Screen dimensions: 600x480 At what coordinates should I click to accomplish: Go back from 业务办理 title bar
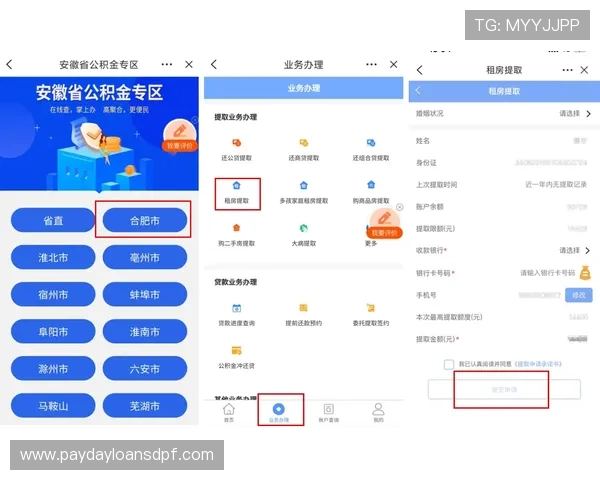point(214,64)
